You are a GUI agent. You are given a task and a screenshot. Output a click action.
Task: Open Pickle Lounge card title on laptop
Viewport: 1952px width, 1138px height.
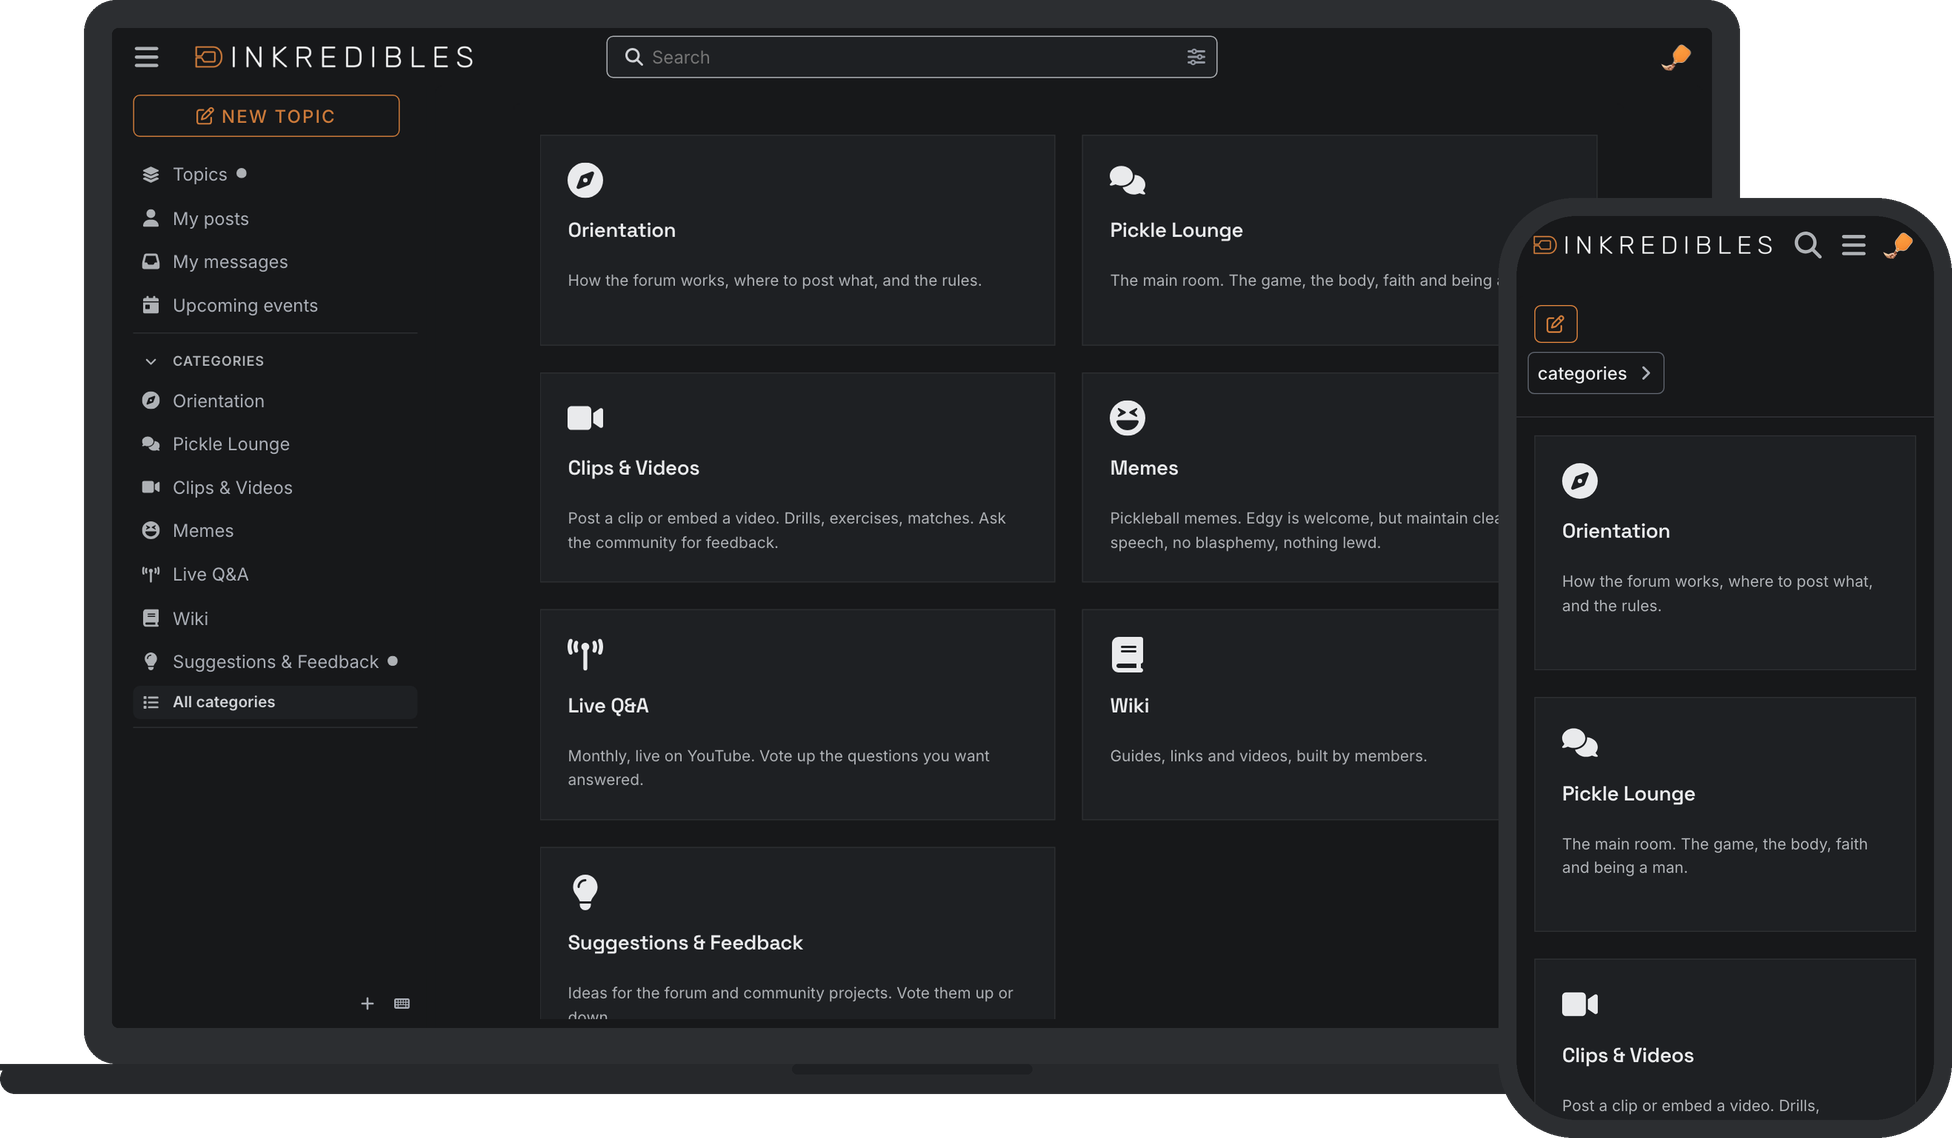click(x=1176, y=231)
